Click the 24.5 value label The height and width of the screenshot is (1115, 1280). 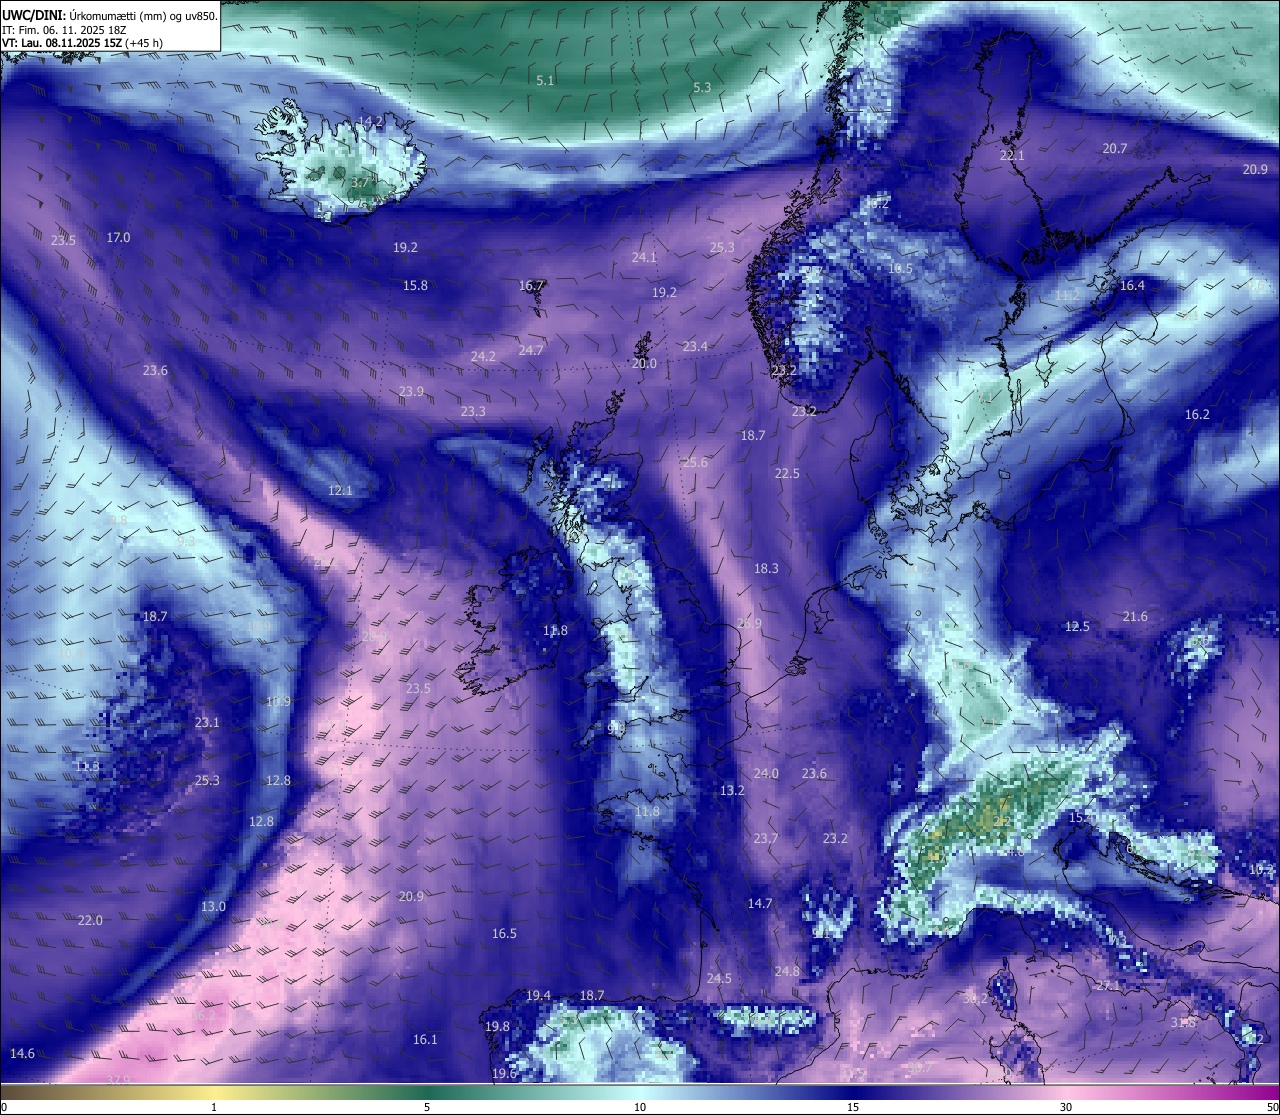point(719,979)
